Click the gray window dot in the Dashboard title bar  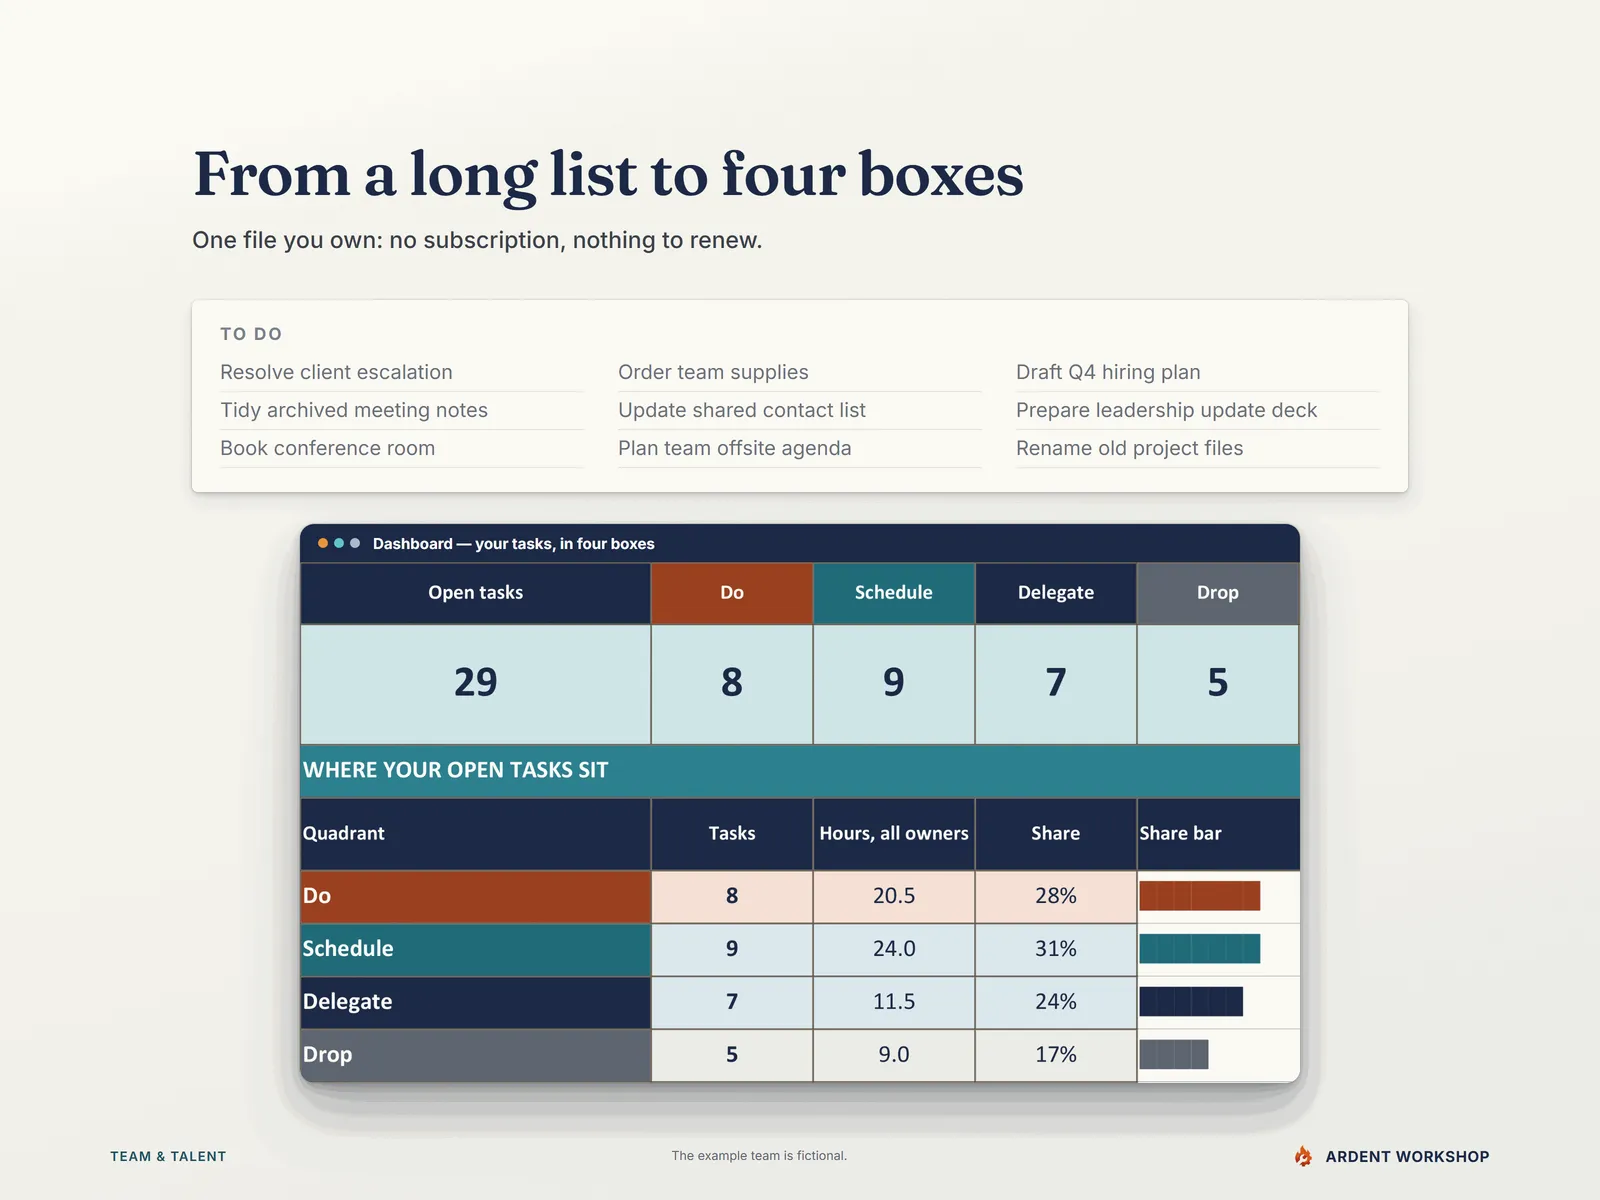pyautogui.click(x=355, y=543)
